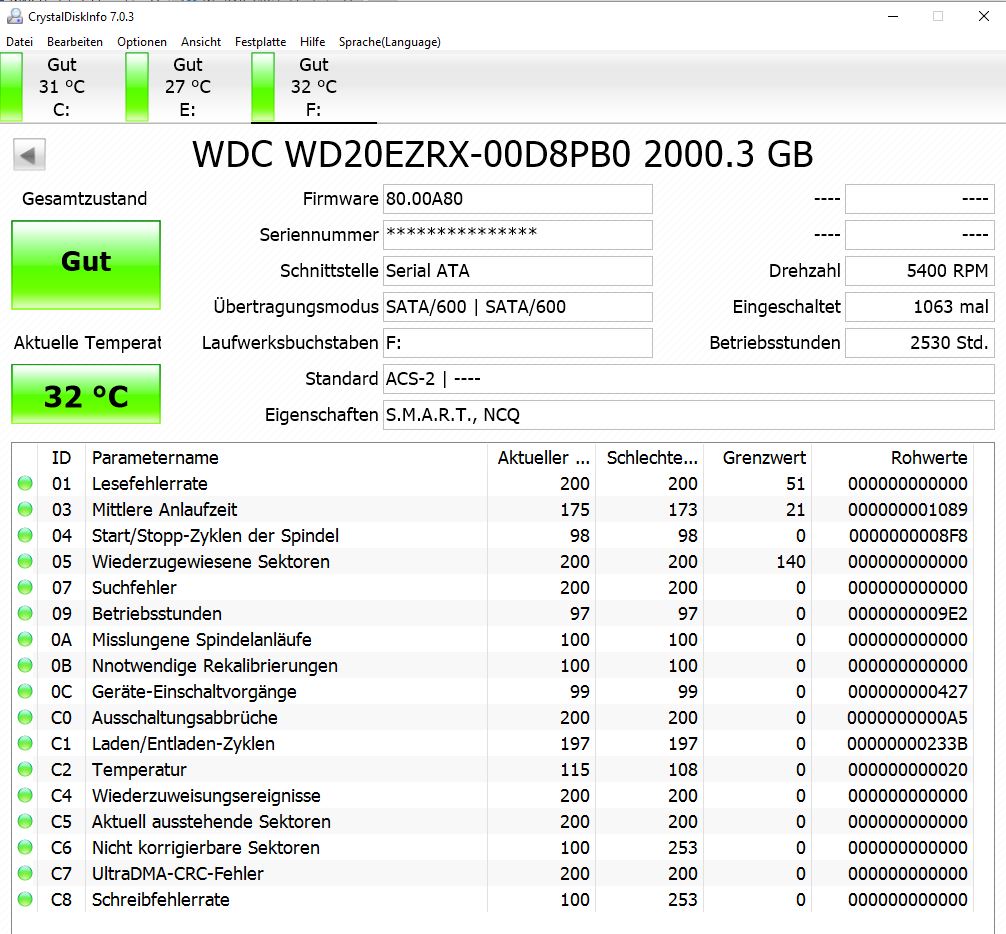Click the Eigenschaften field S.M.A.R.T., NCQ
This screenshot has height=934, width=1006.
(x=688, y=415)
